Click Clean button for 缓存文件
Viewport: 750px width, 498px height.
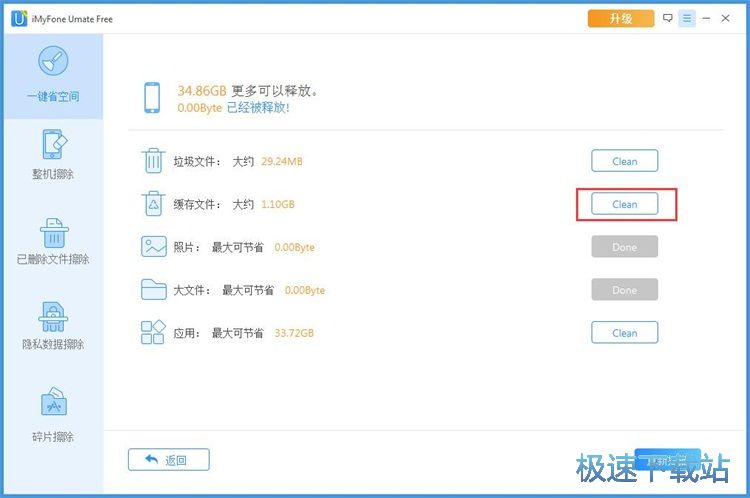pyautogui.click(x=624, y=204)
